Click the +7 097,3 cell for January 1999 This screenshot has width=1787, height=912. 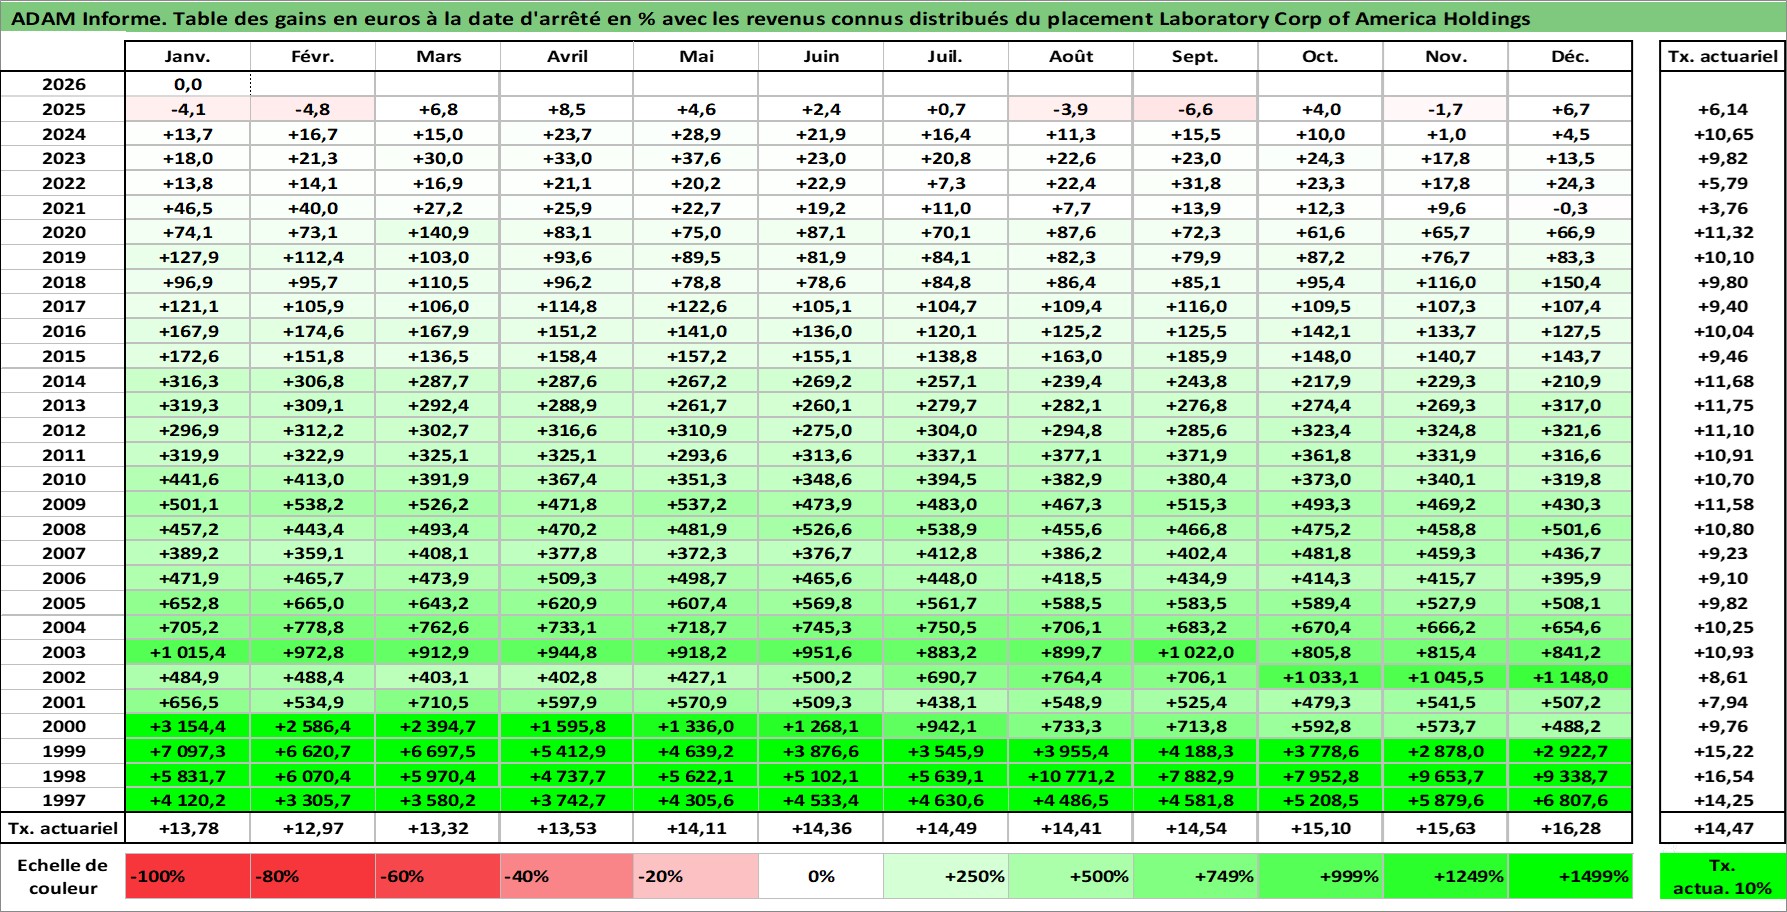click(188, 751)
